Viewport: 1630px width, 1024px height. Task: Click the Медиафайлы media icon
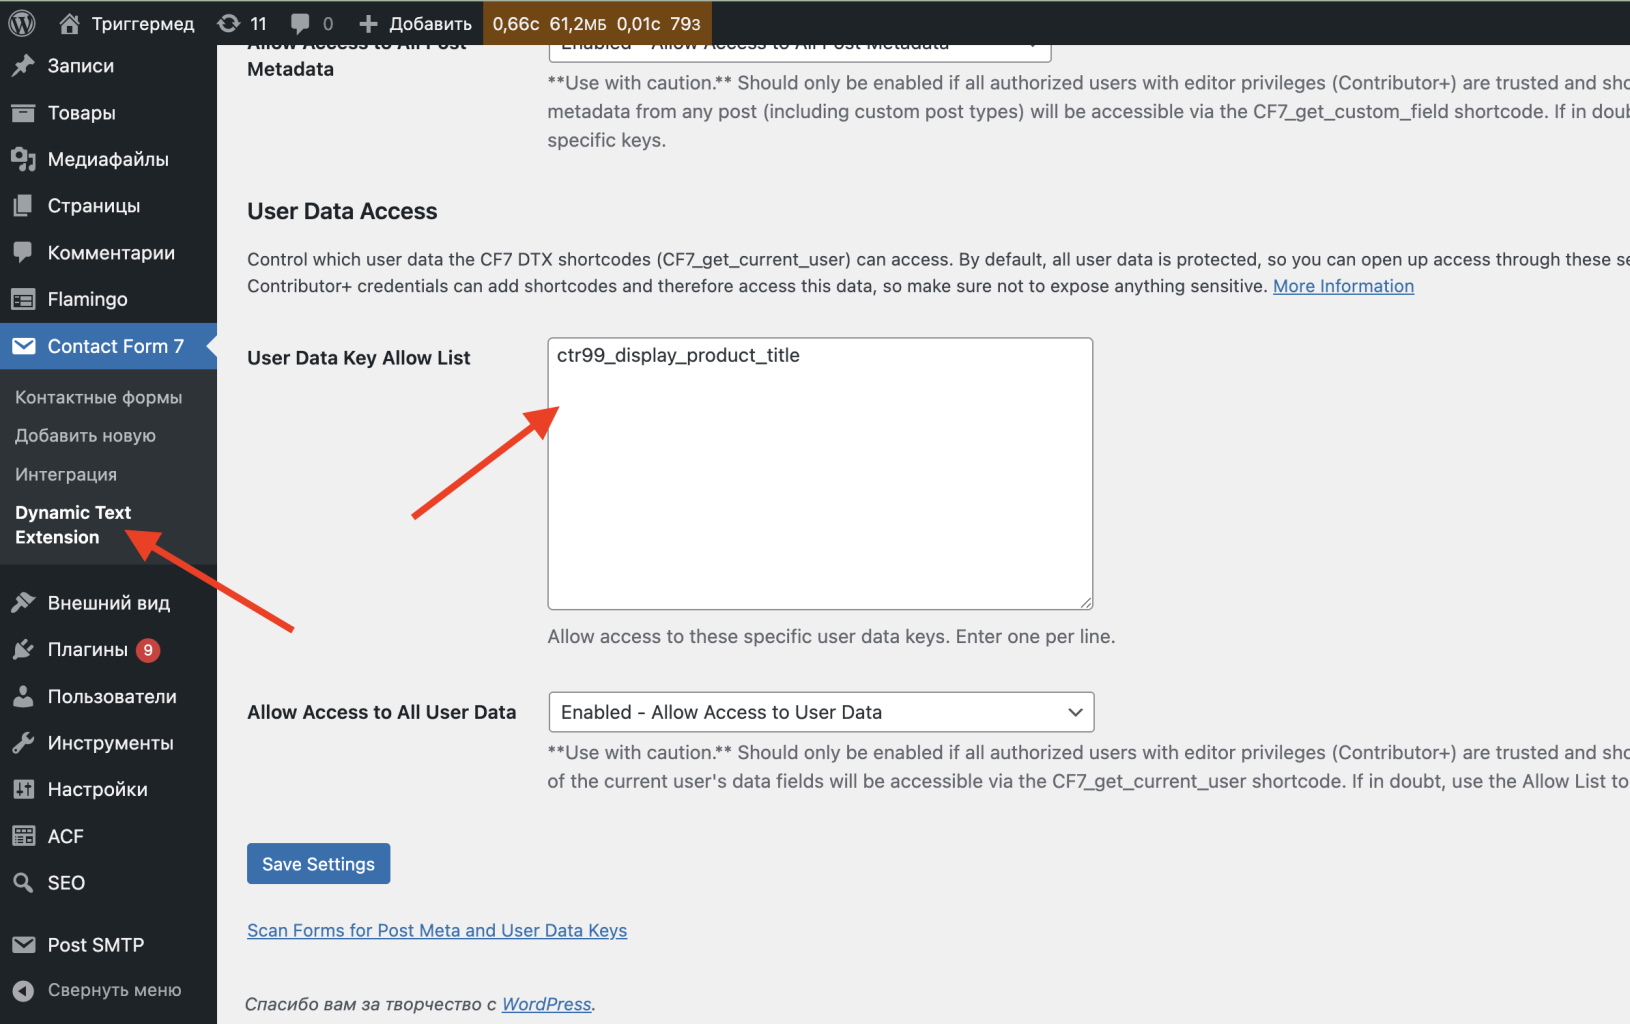(23, 159)
